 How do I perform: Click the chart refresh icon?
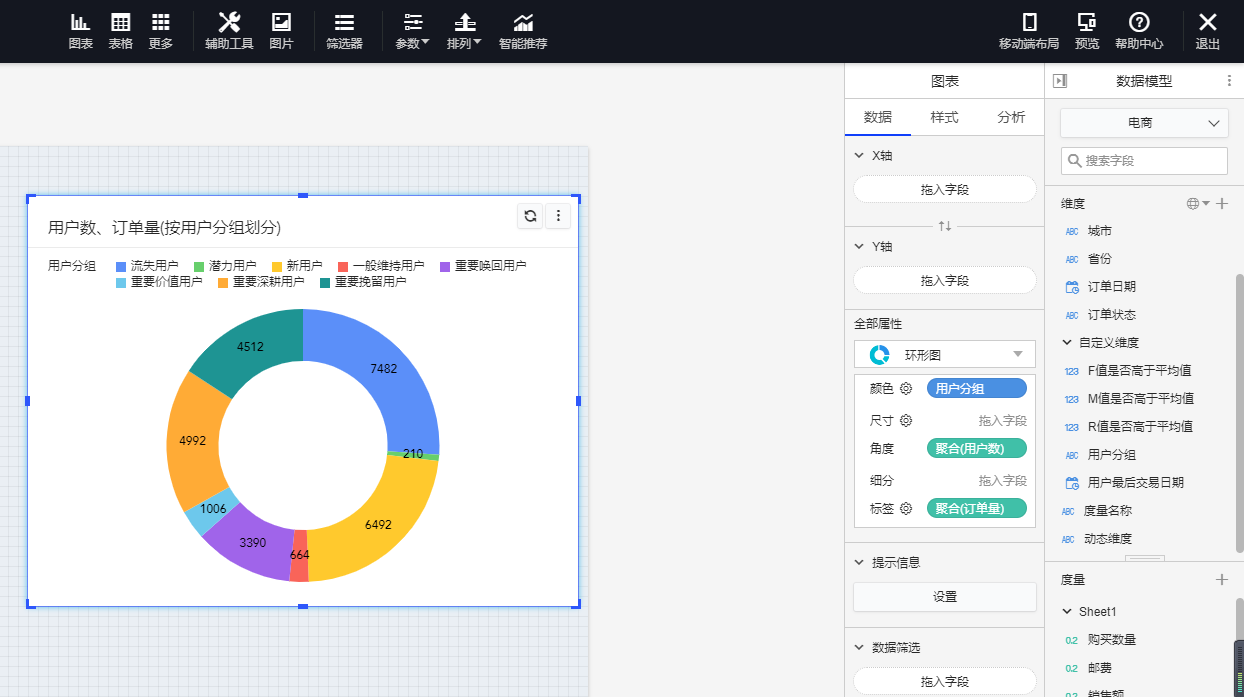[x=531, y=216]
